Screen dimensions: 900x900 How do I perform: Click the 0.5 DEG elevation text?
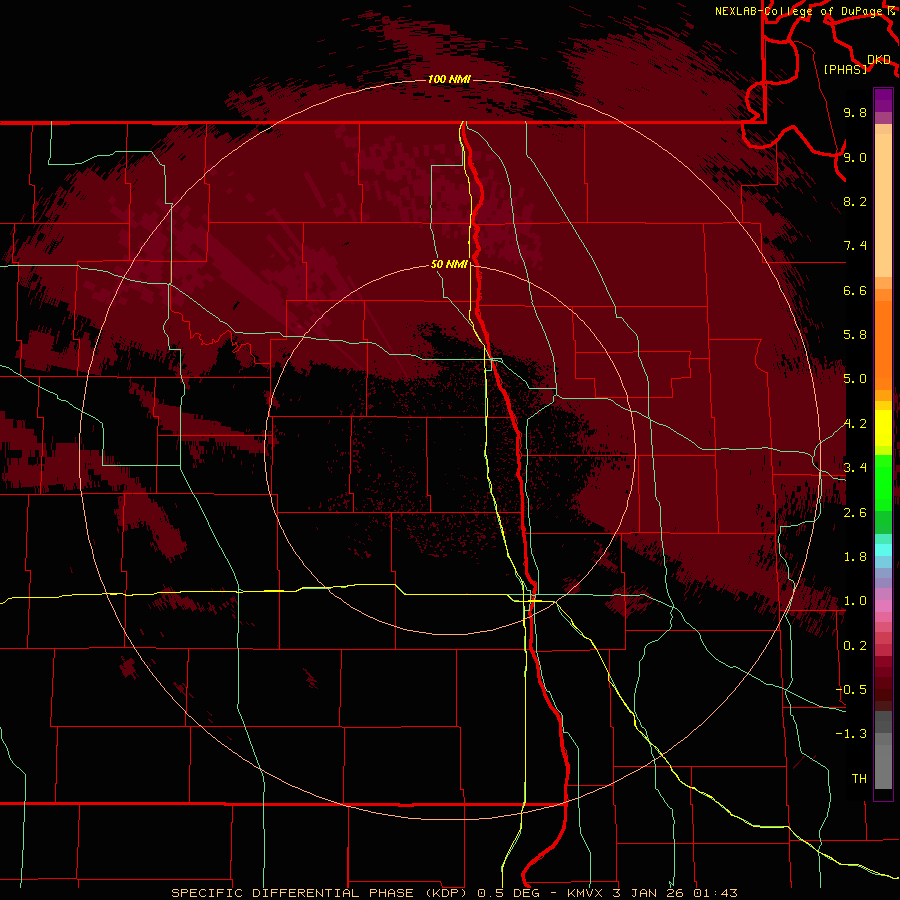509,893
